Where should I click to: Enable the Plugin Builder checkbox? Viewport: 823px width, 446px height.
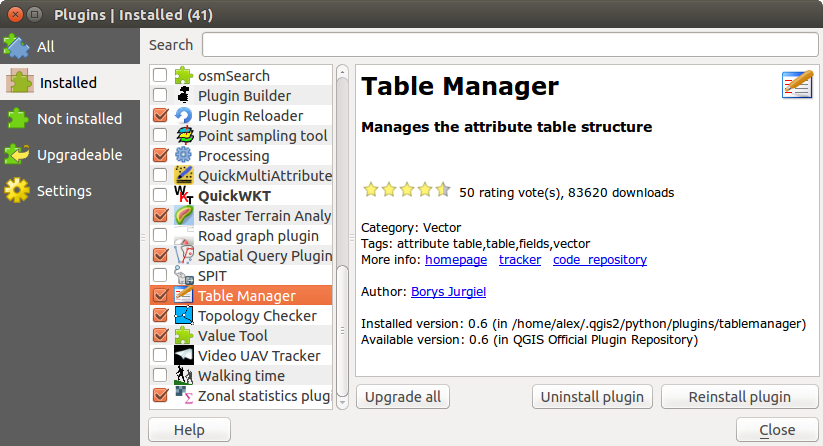coord(159,96)
